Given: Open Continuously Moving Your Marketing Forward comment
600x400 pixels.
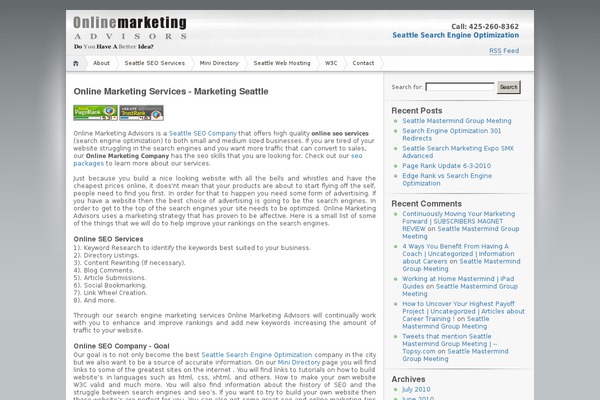Looking at the screenshot, I should [x=458, y=221].
